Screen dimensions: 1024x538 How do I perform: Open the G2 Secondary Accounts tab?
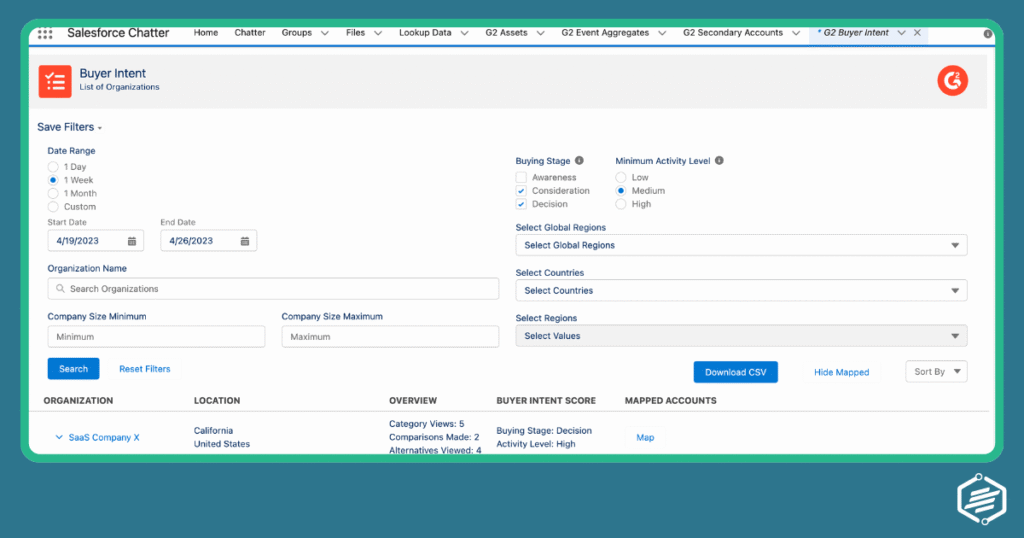733,33
